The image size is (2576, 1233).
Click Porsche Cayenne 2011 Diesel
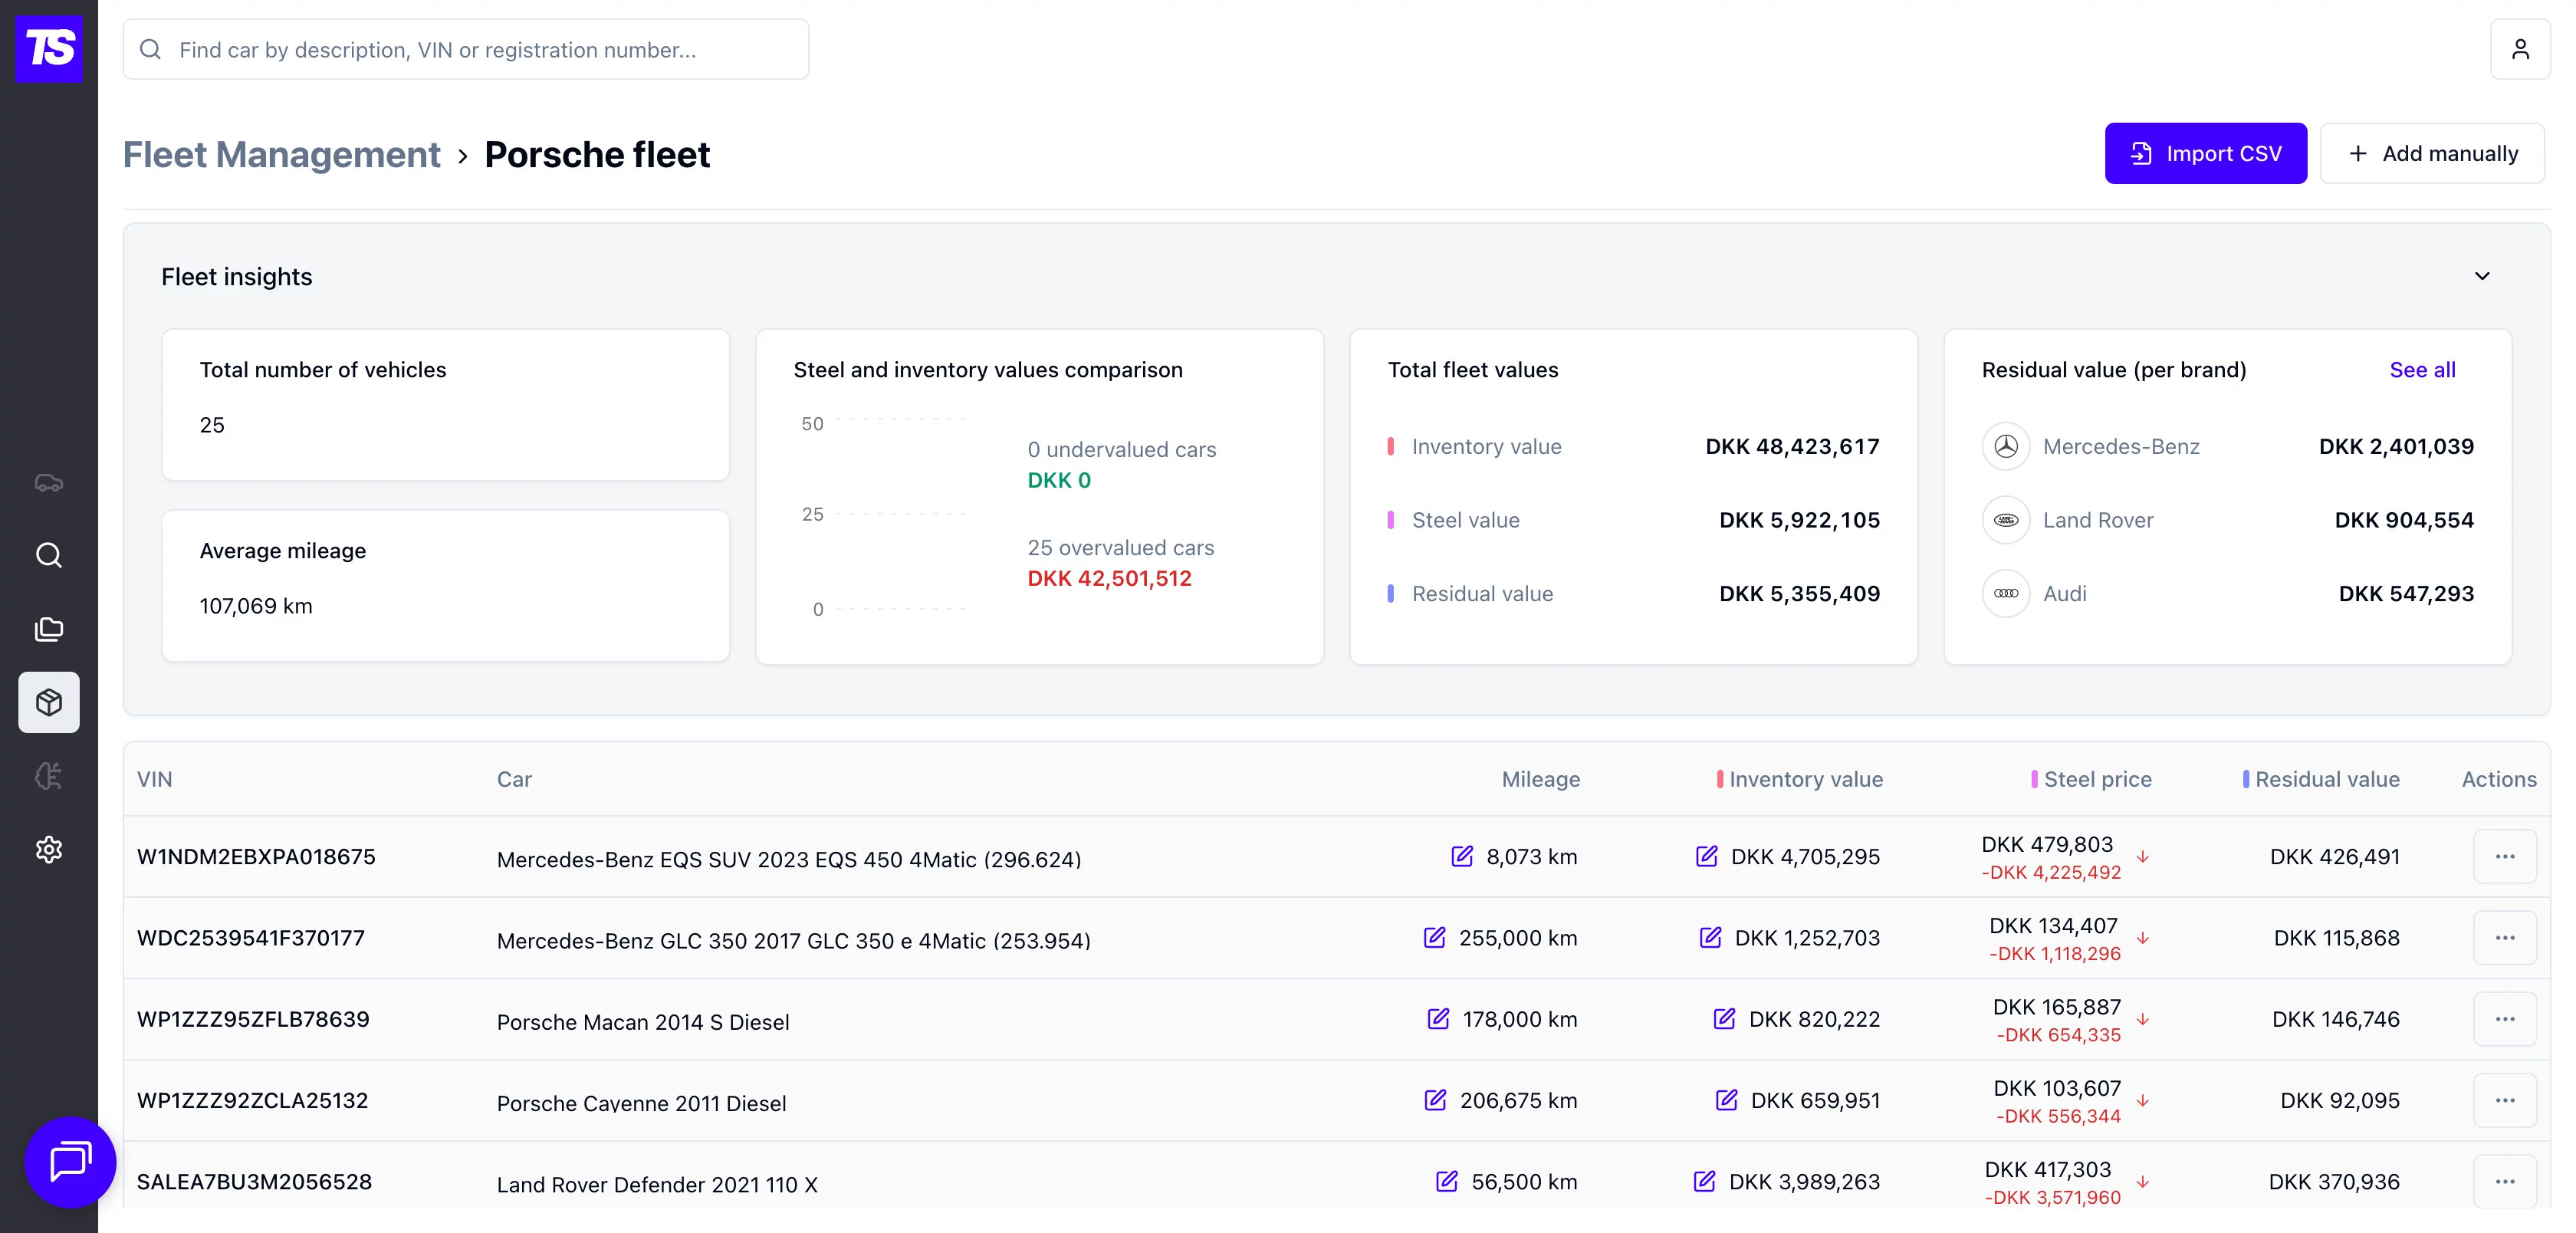point(641,1103)
